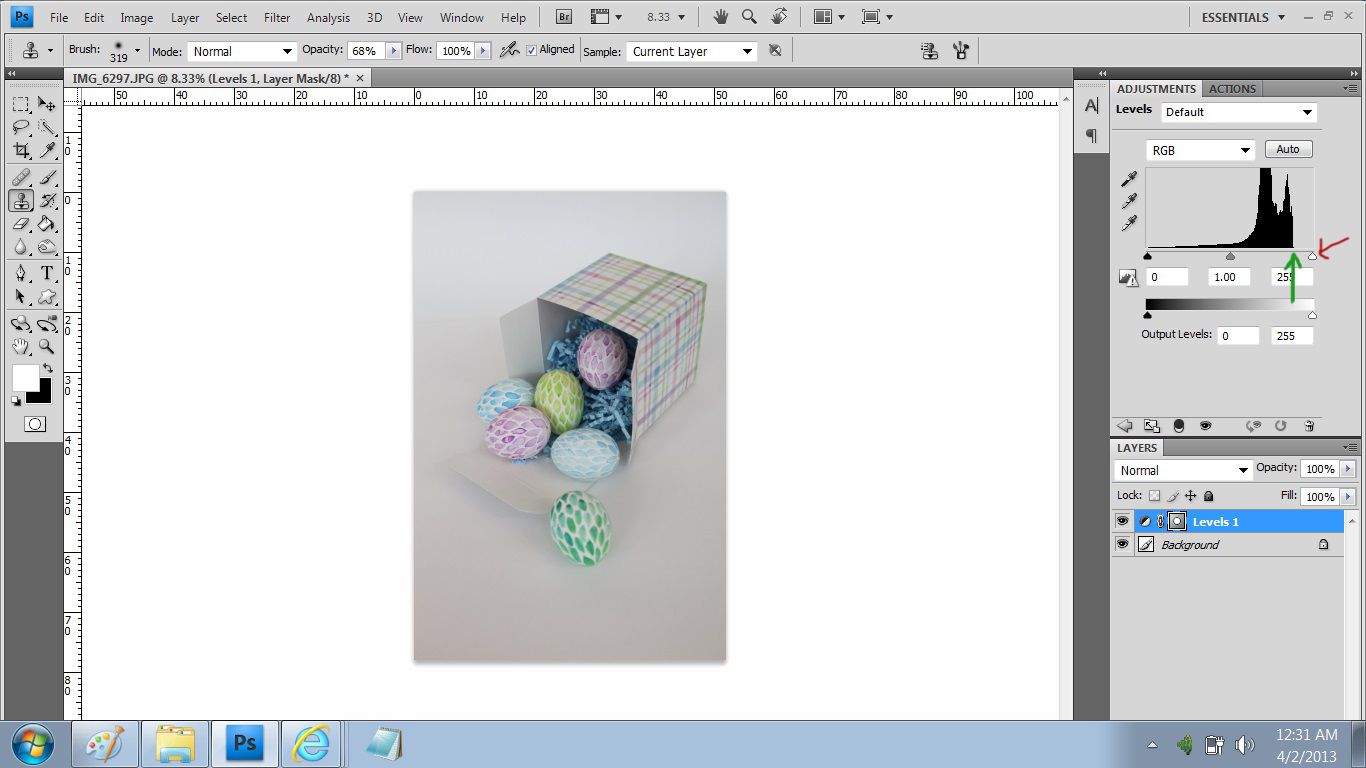Screen dimensions: 1366x768
Task: Click the white input level slider
Action: click(x=1312, y=257)
